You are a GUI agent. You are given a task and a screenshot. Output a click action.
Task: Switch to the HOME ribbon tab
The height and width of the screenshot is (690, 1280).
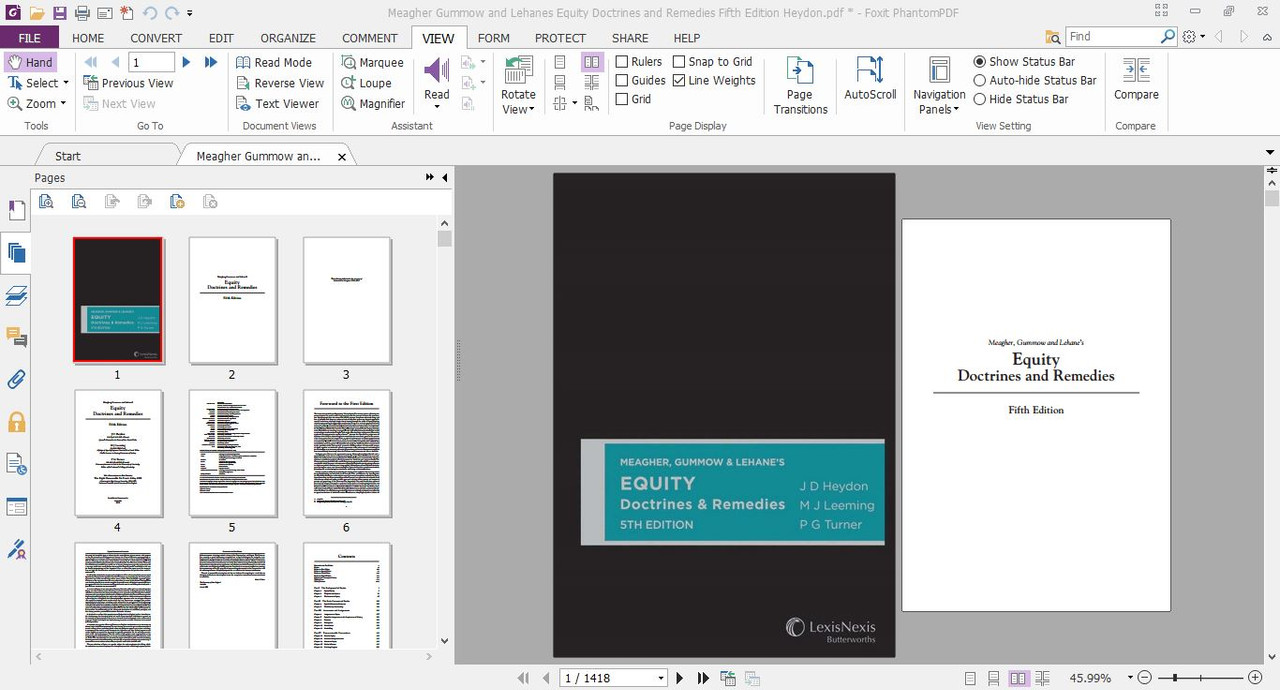pyautogui.click(x=88, y=38)
